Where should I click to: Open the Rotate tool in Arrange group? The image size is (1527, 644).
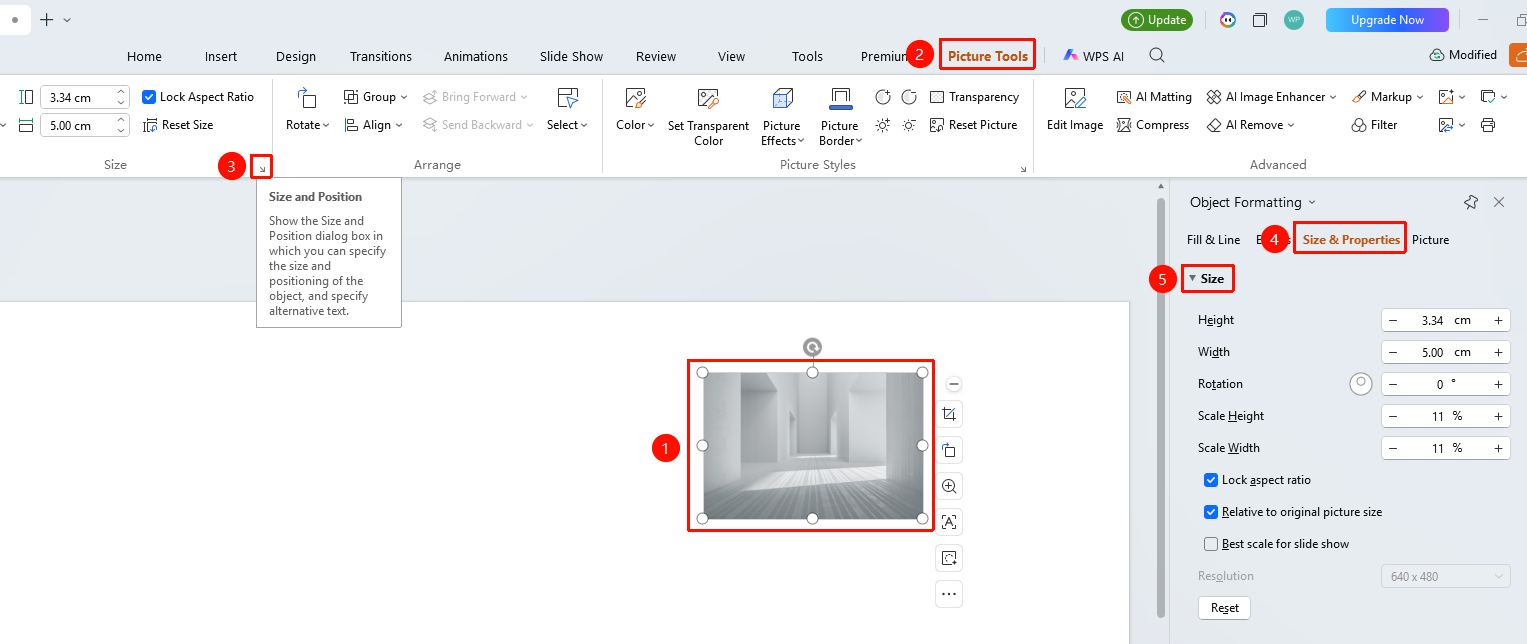[307, 109]
